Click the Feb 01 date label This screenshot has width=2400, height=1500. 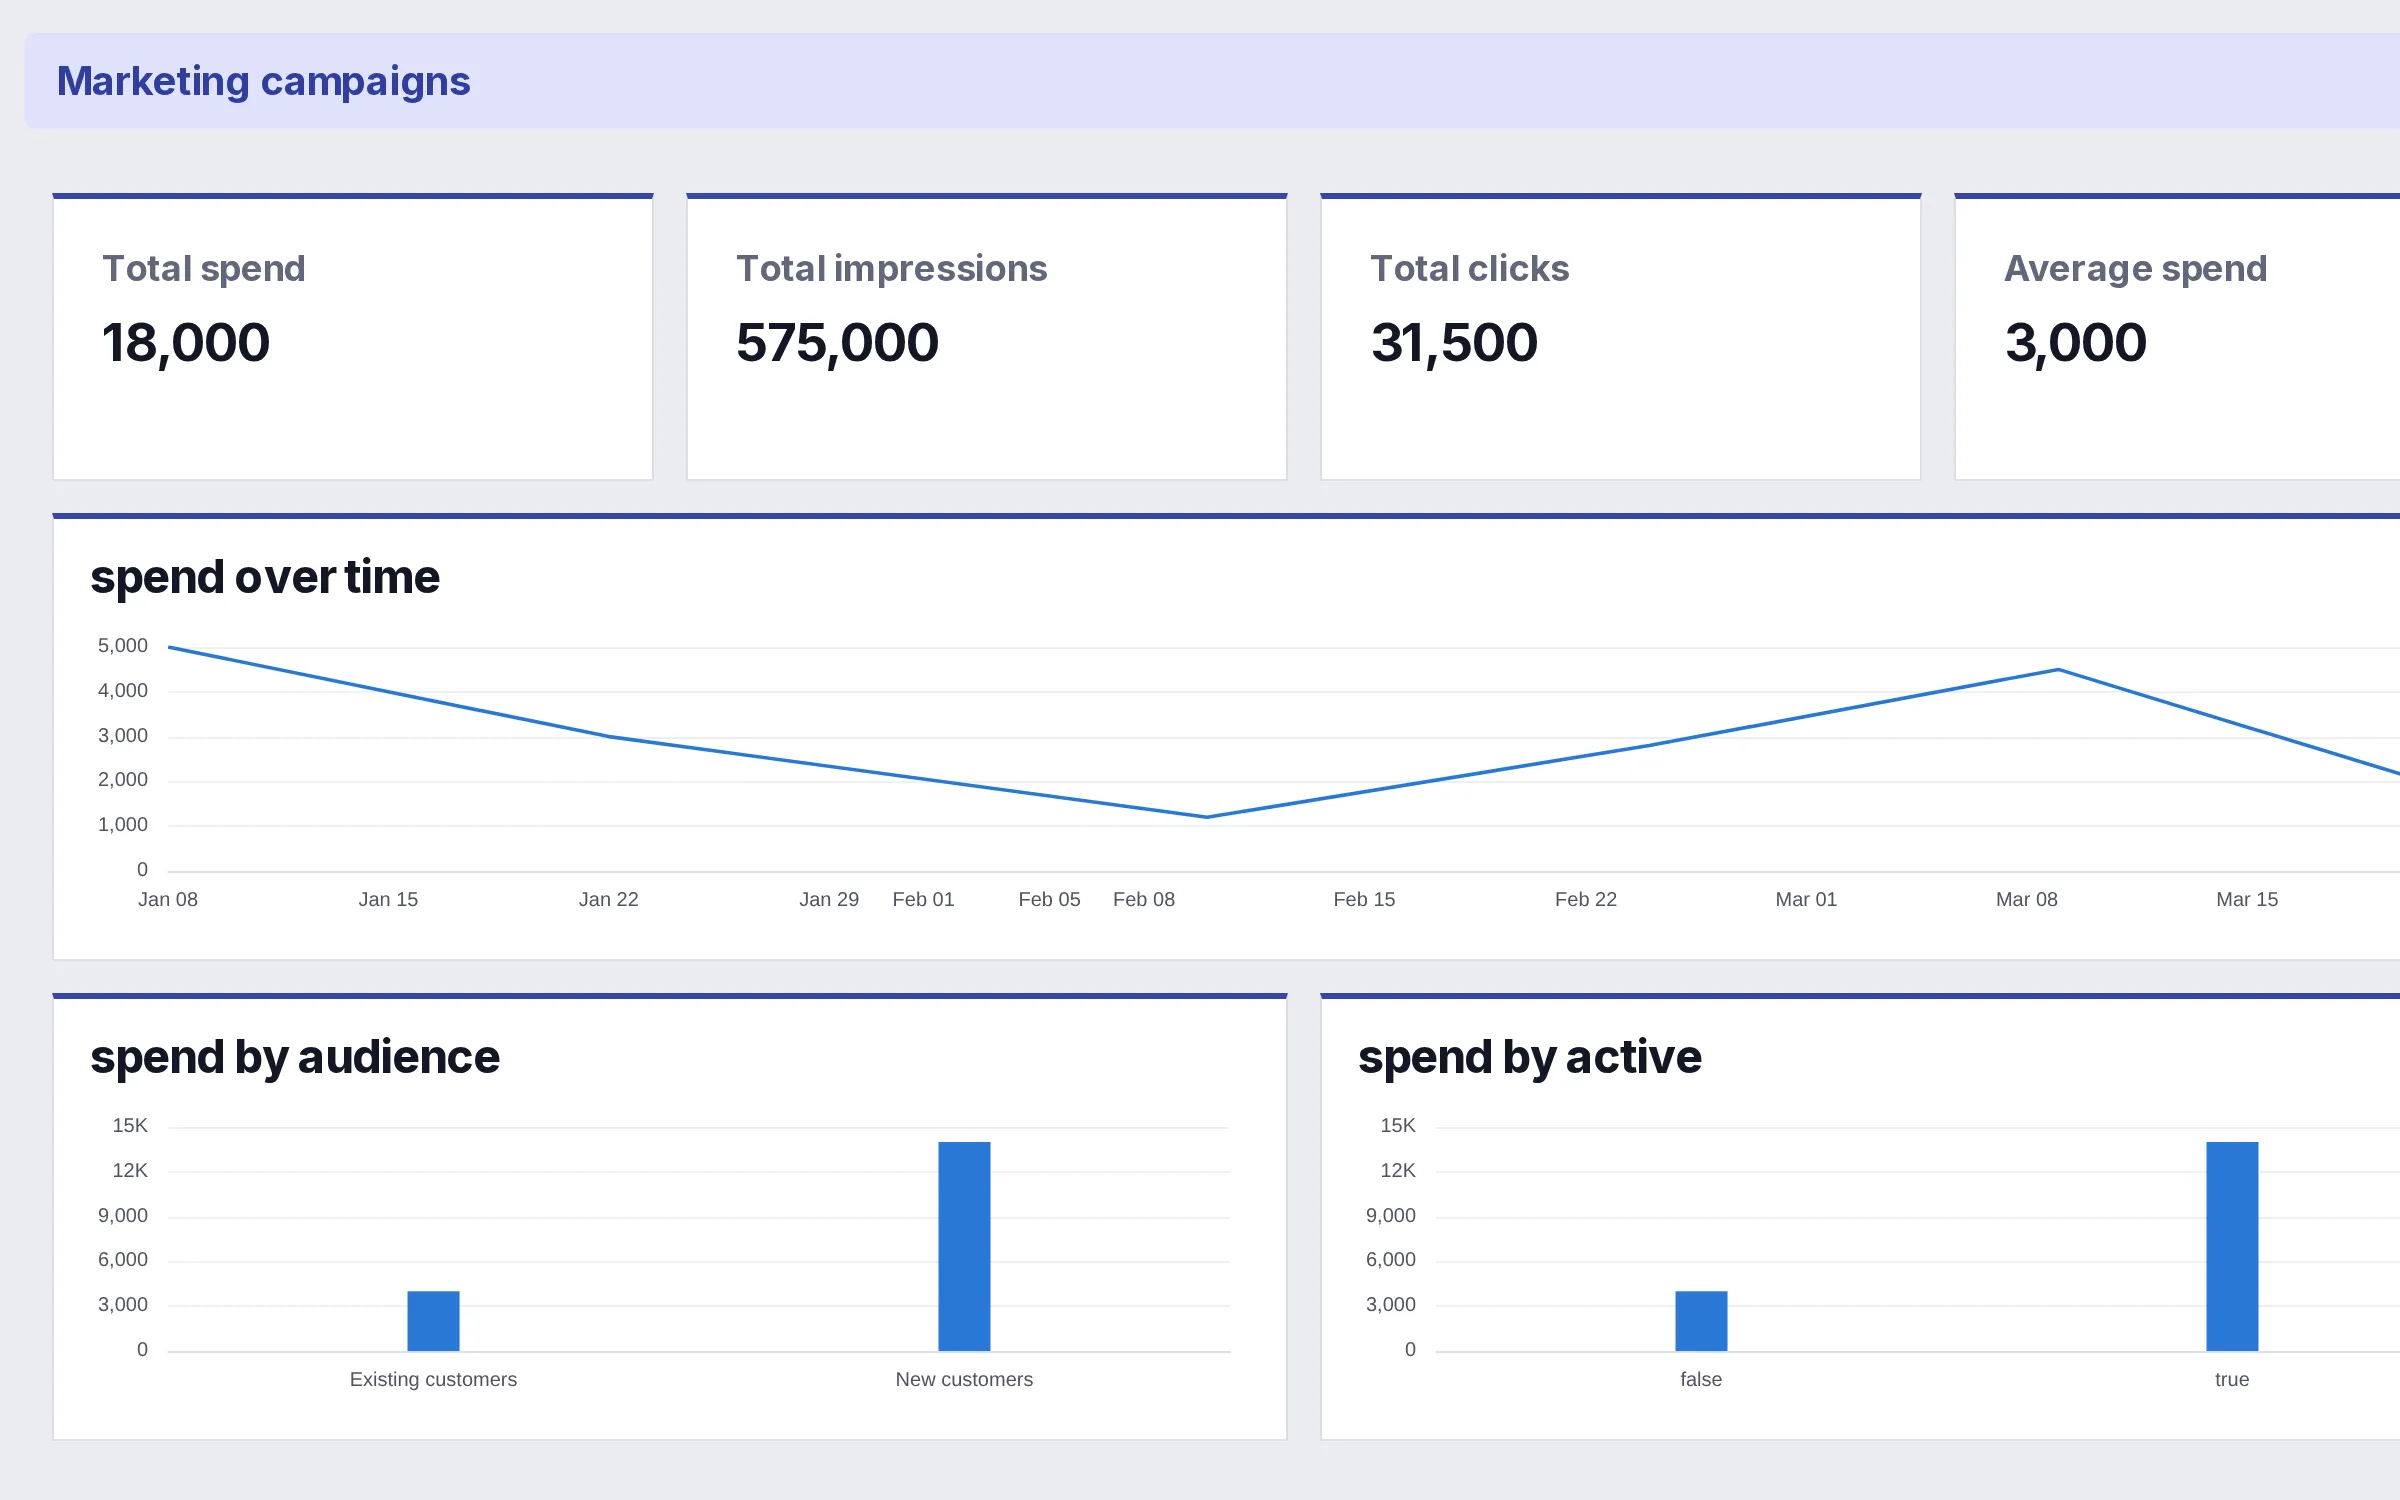(923, 899)
